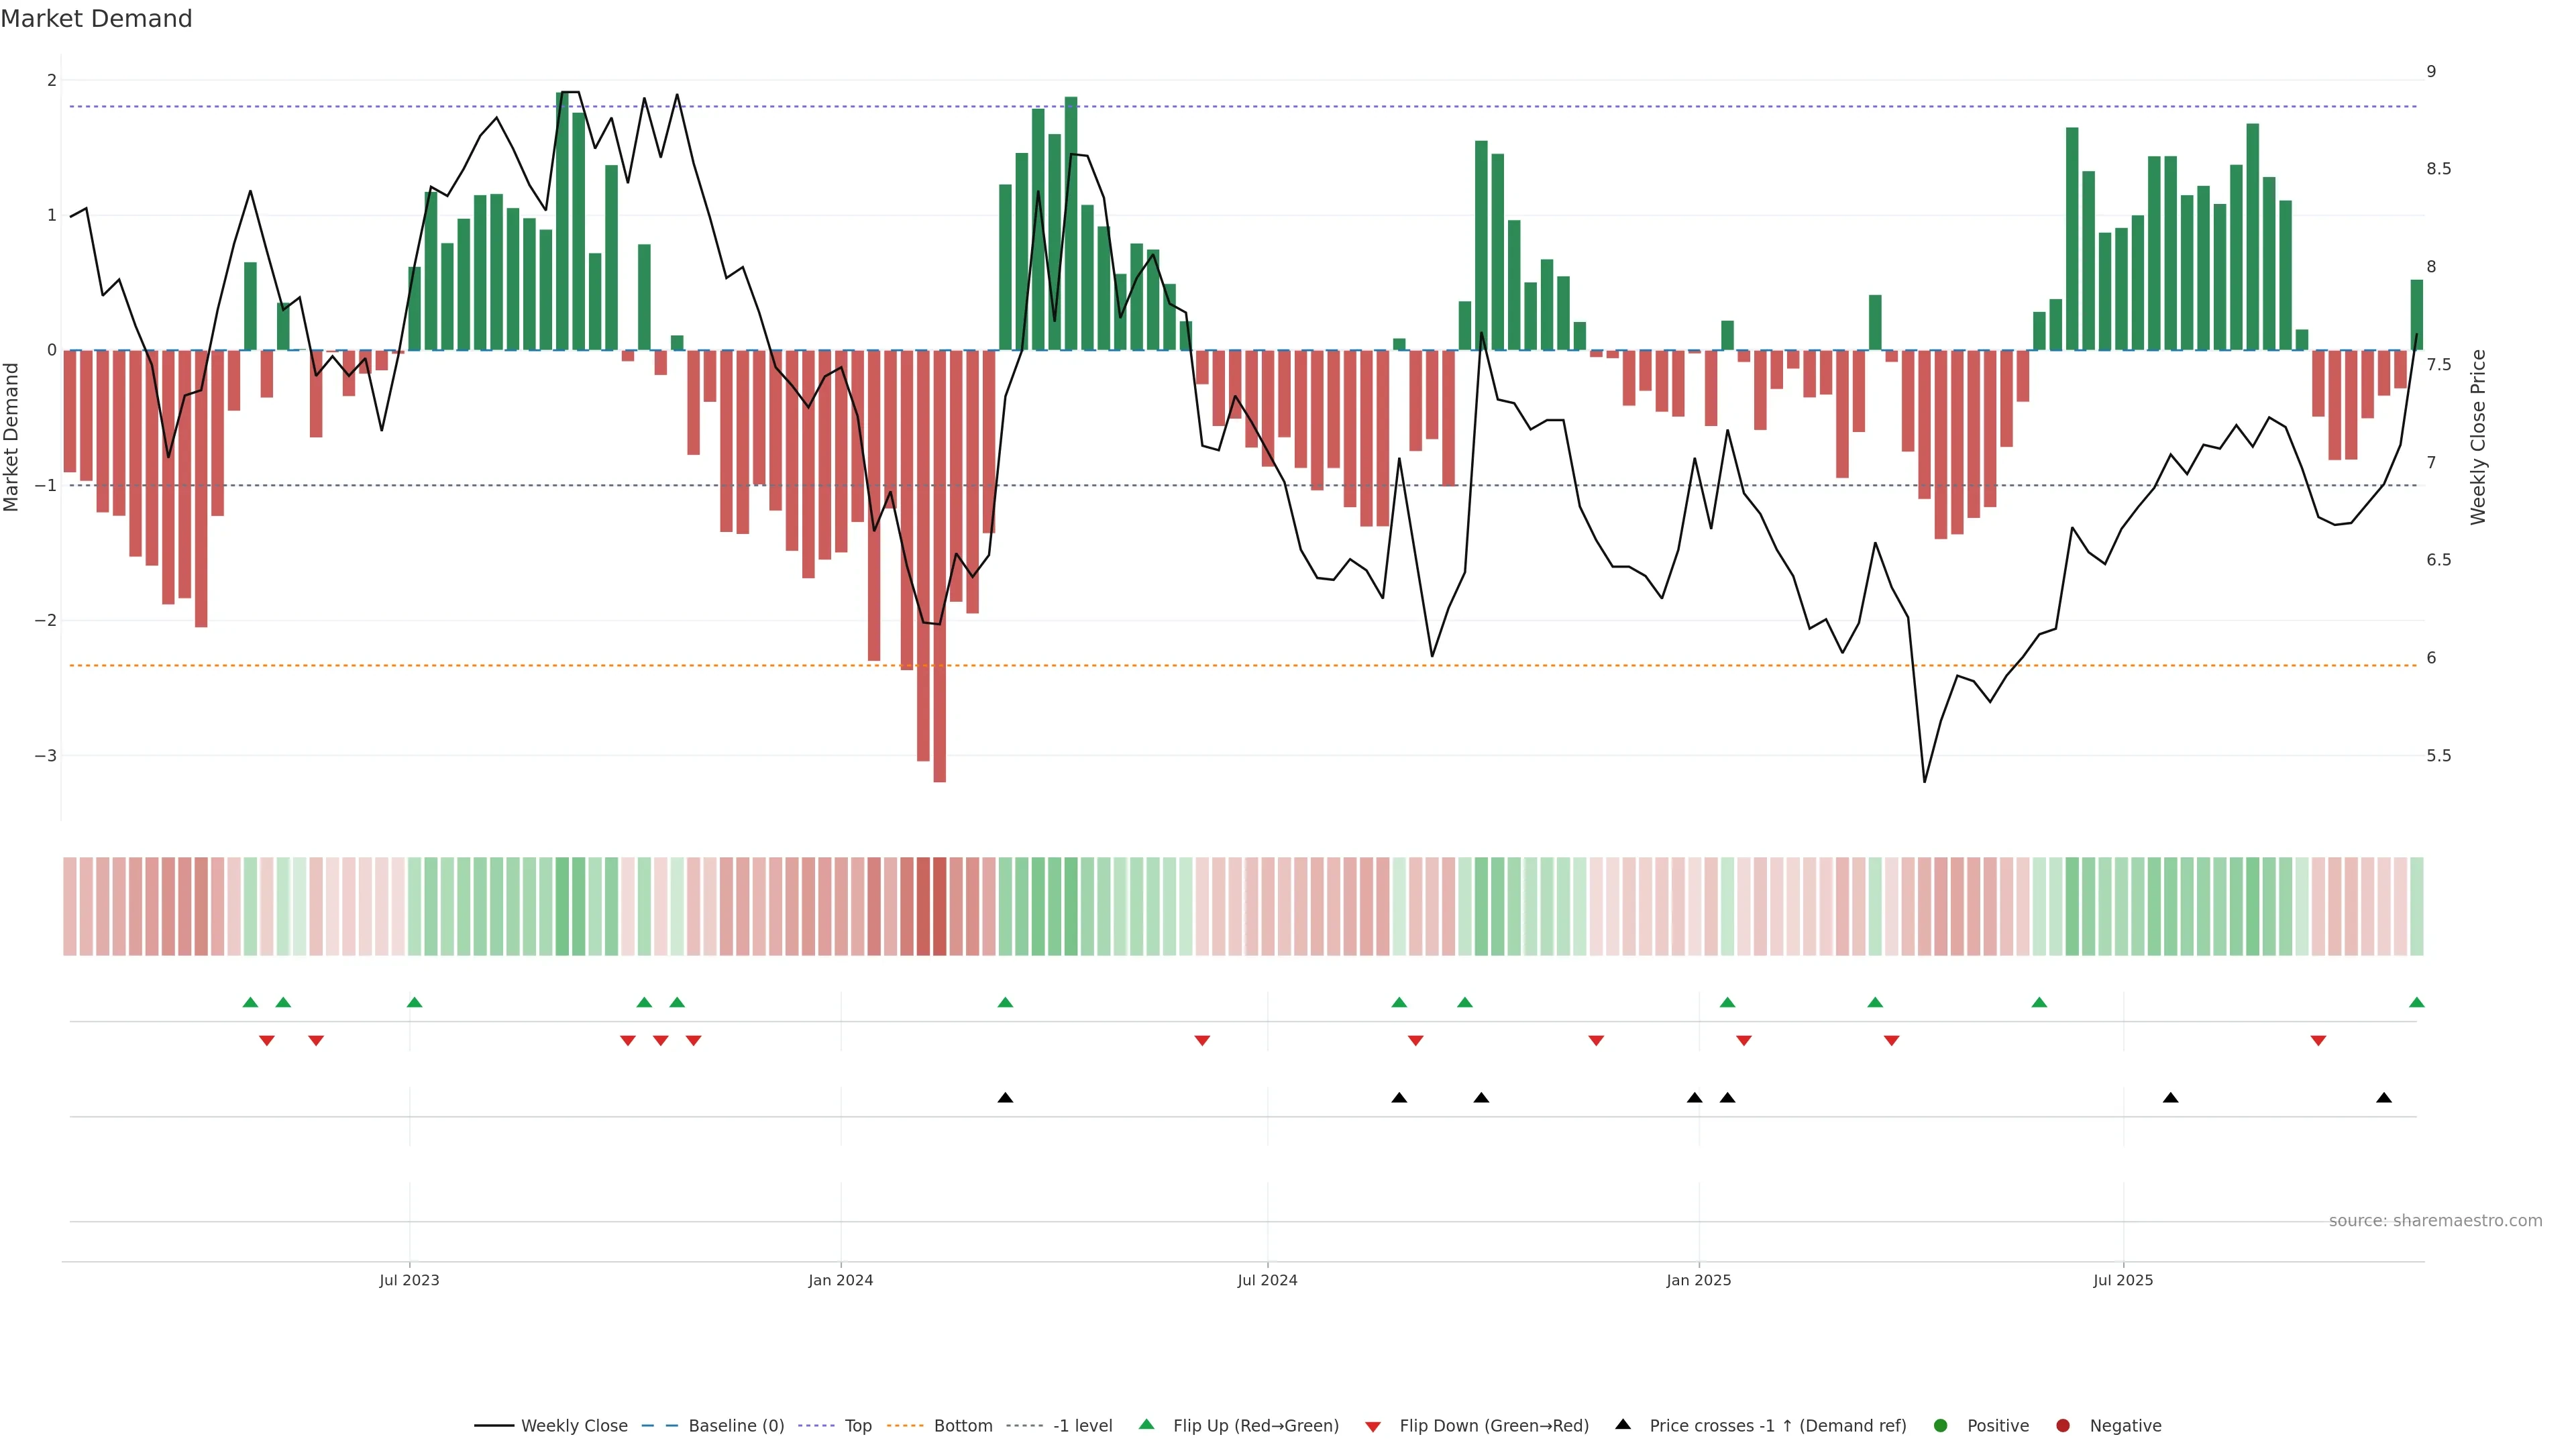Click the source: sharemaestro.com text
Image resolution: width=2576 pixels, height=1449 pixels.
[2435, 1221]
